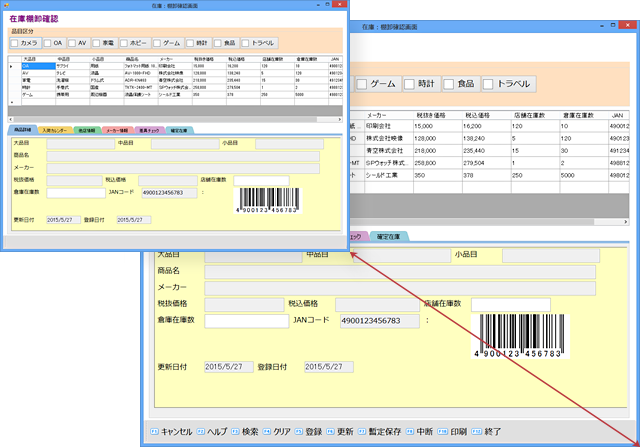The width and height of the screenshot is (640, 447).
Task: Click F12 終了 in the bottom function bar
Action: pyautogui.click(x=486, y=431)
